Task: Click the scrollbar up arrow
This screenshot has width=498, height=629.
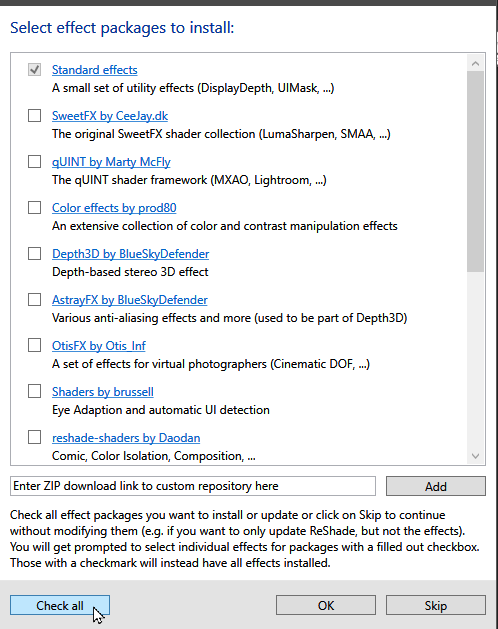Action: [x=476, y=63]
